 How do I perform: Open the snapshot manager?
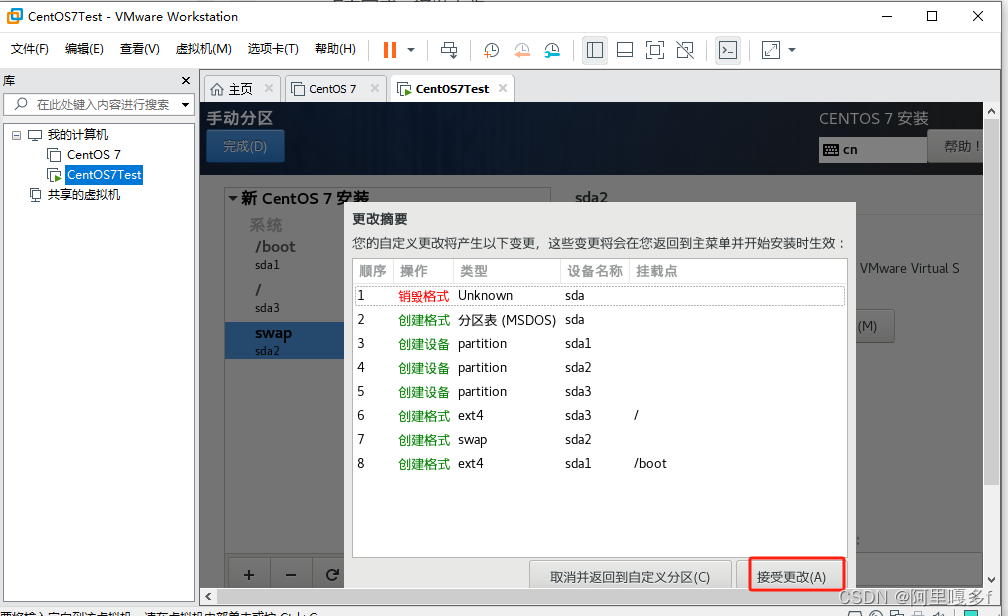(x=552, y=50)
